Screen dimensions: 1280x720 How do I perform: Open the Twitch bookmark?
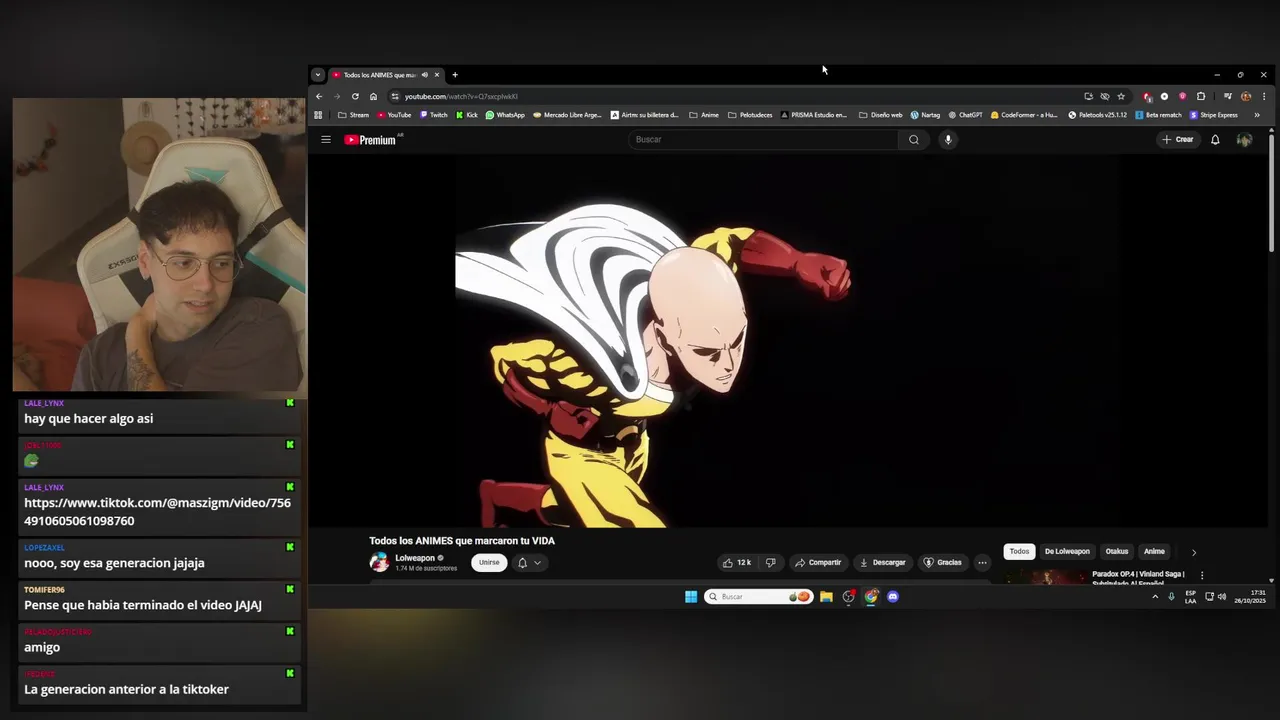[x=434, y=115]
